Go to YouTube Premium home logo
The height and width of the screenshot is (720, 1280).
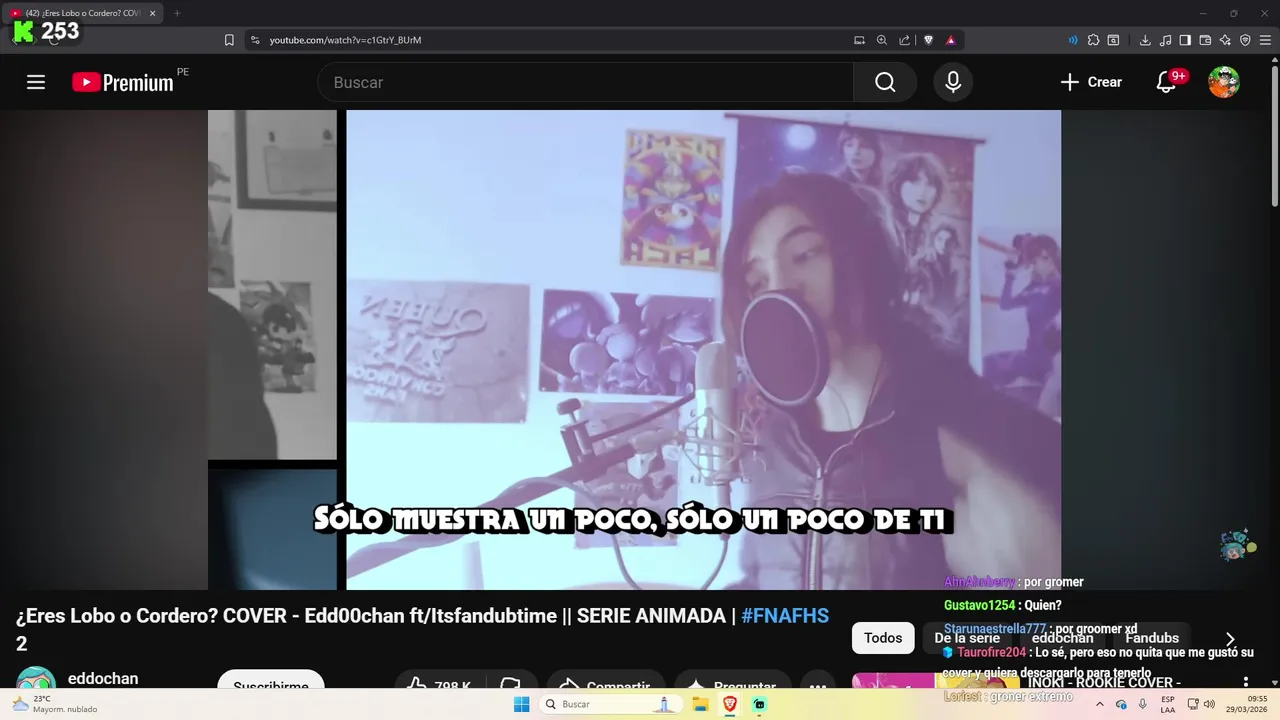click(123, 82)
